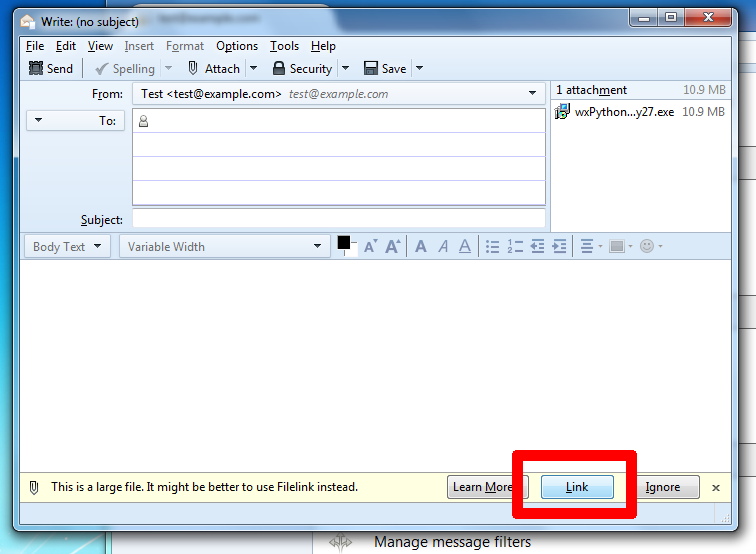Click the Subject input field

(338, 219)
